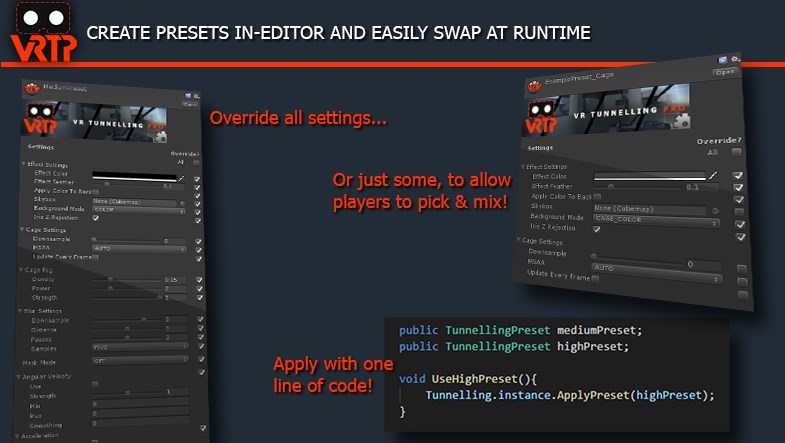Collapse Effect Settings section in MediumPreset panel
785x443 pixels.
(x=24, y=164)
